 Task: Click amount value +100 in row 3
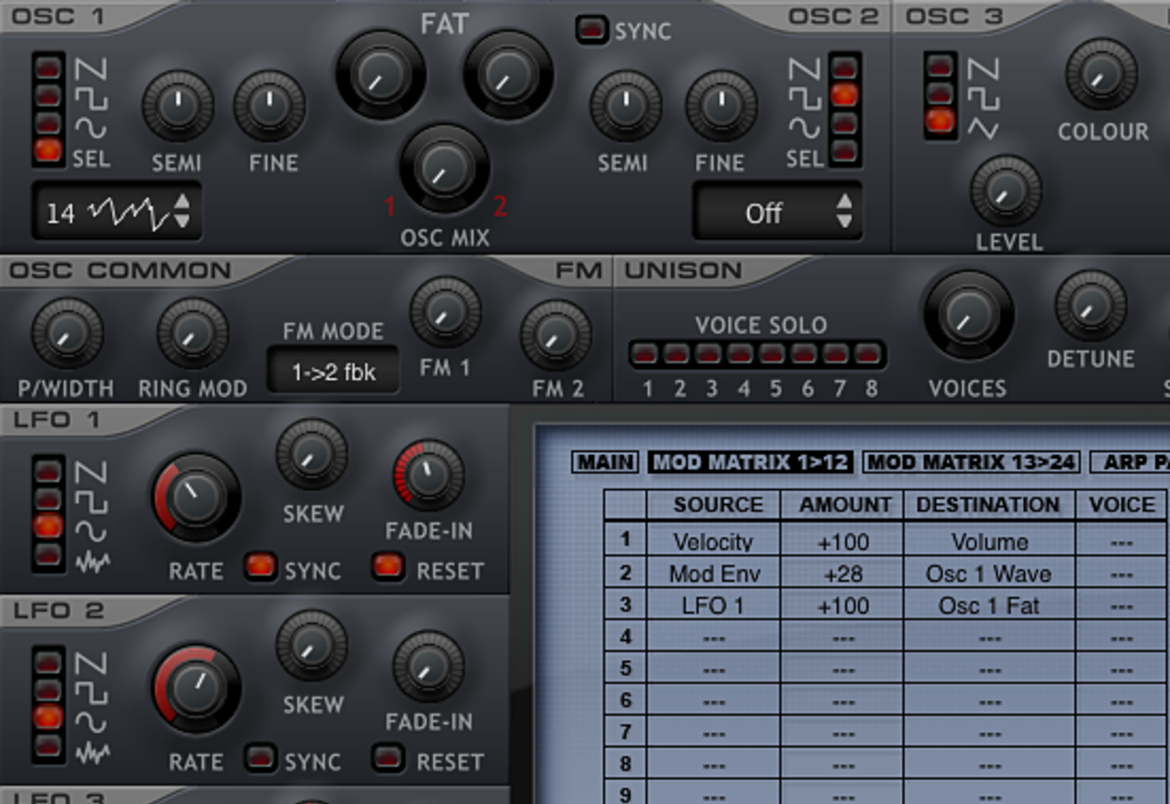point(842,605)
